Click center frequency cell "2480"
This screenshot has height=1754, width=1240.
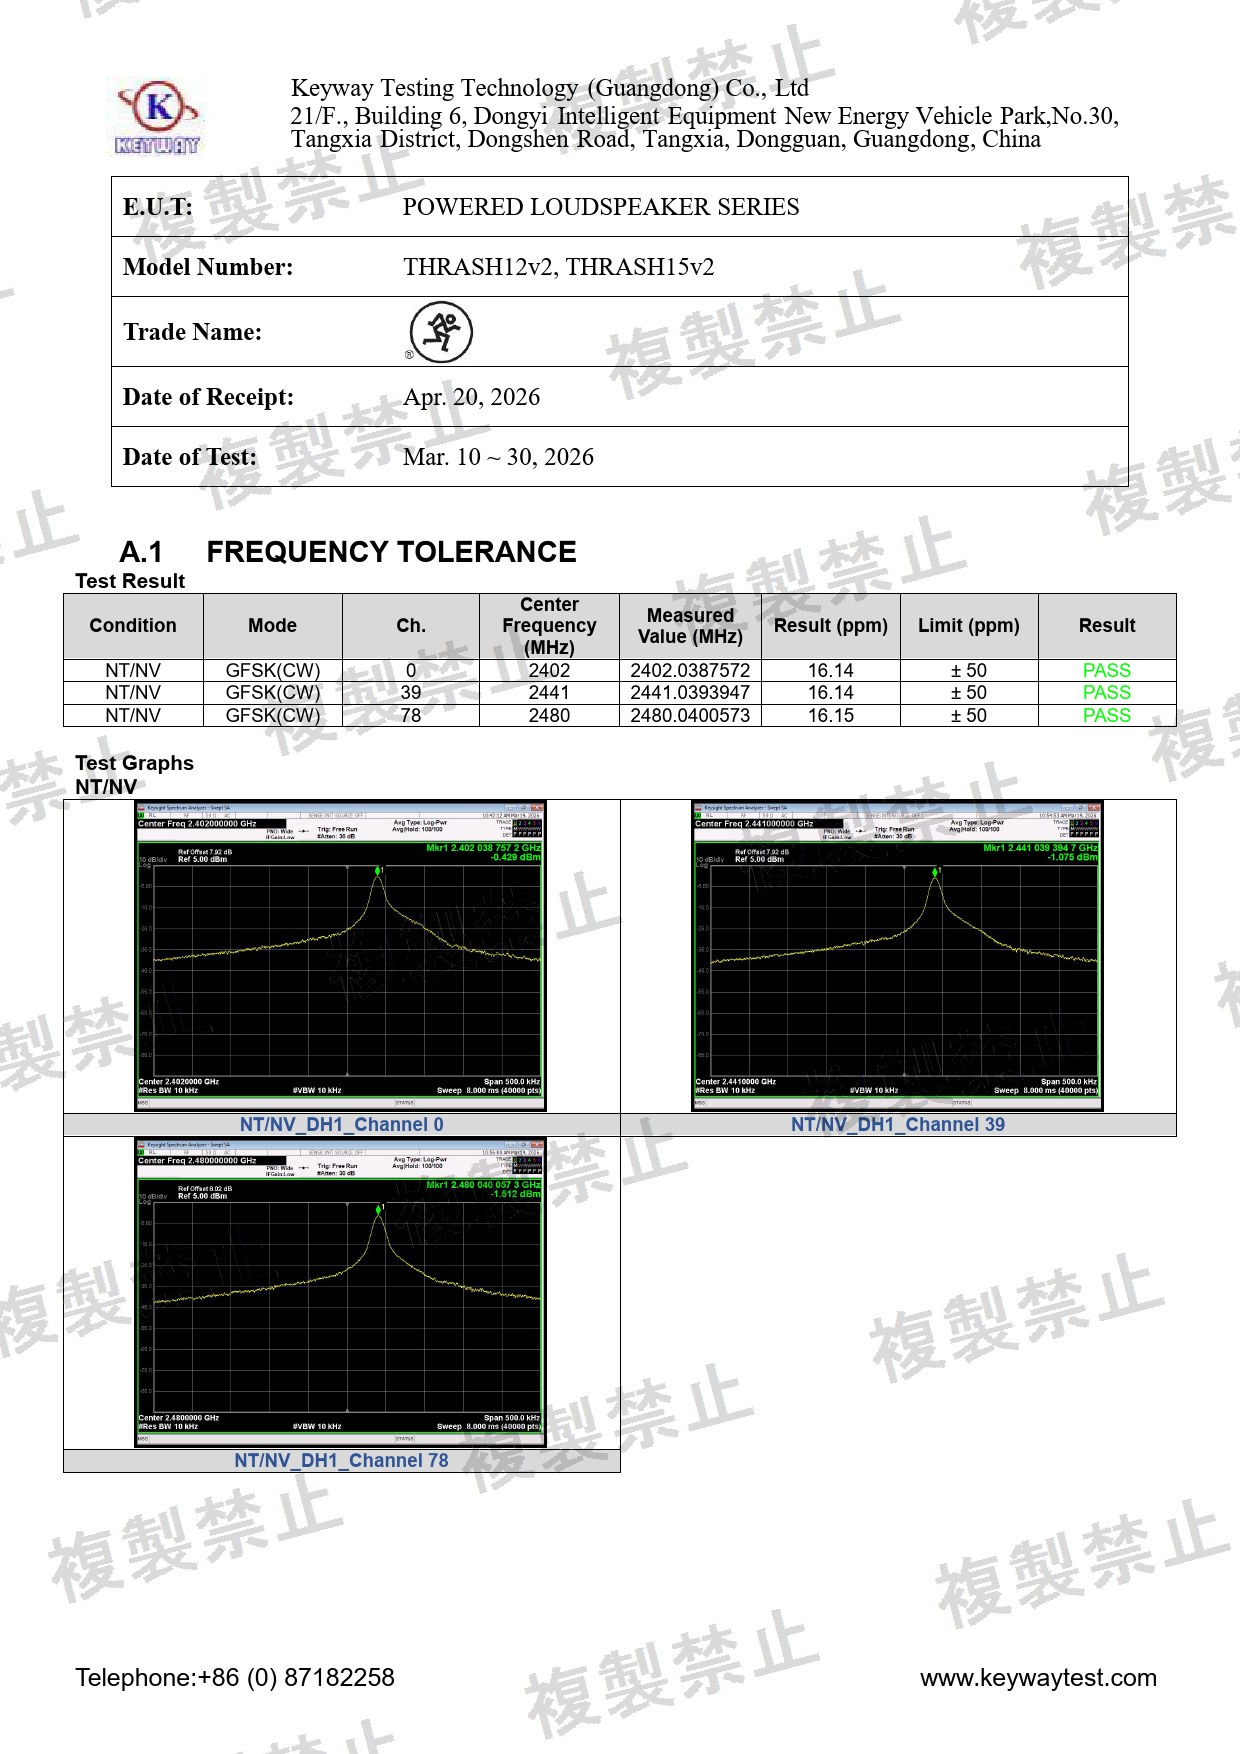[x=549, y=716]
